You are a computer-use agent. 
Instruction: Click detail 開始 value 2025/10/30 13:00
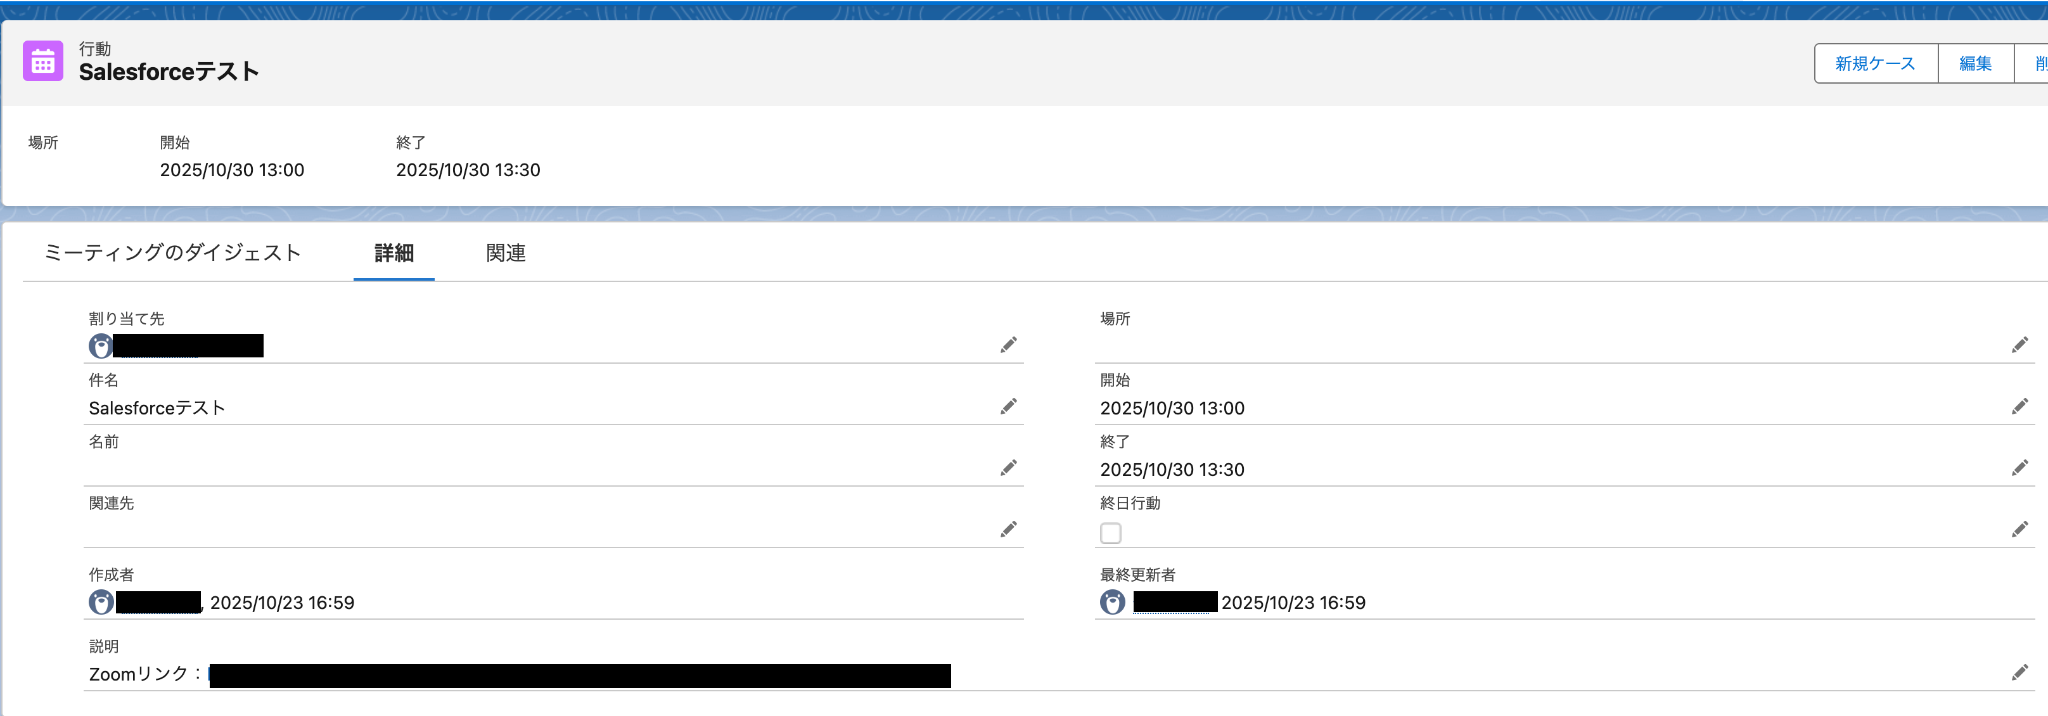1172,408
